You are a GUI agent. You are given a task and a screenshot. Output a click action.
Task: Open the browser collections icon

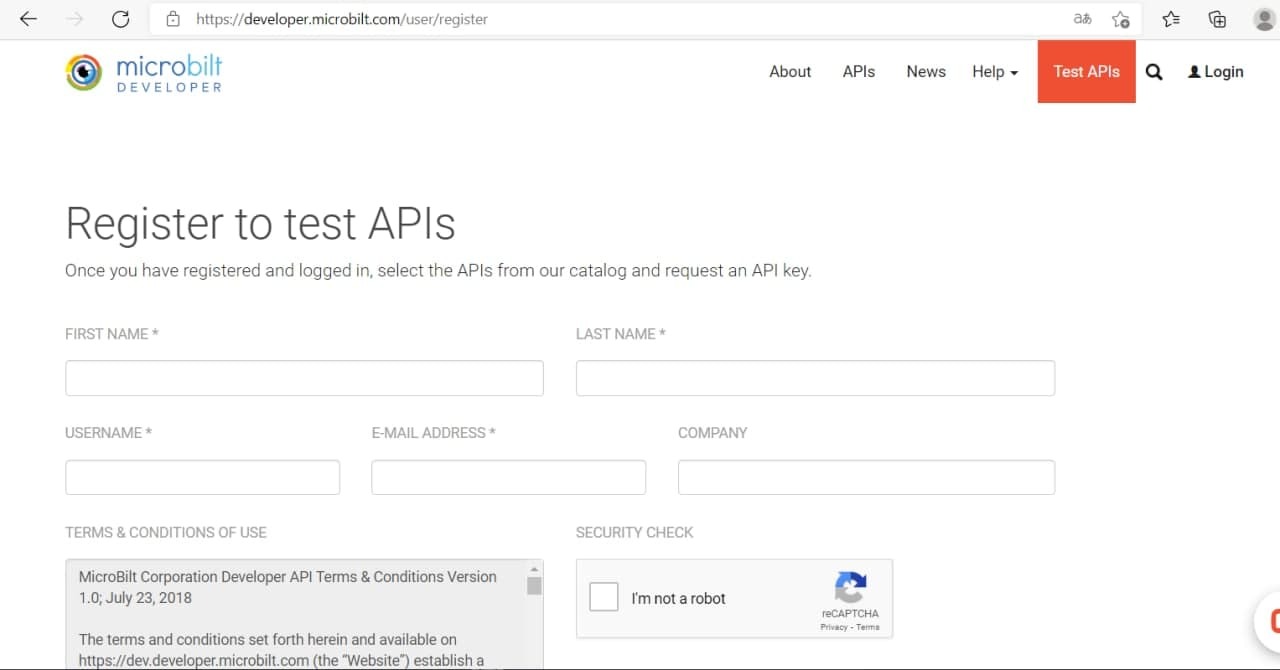(x=1217, y=19)
